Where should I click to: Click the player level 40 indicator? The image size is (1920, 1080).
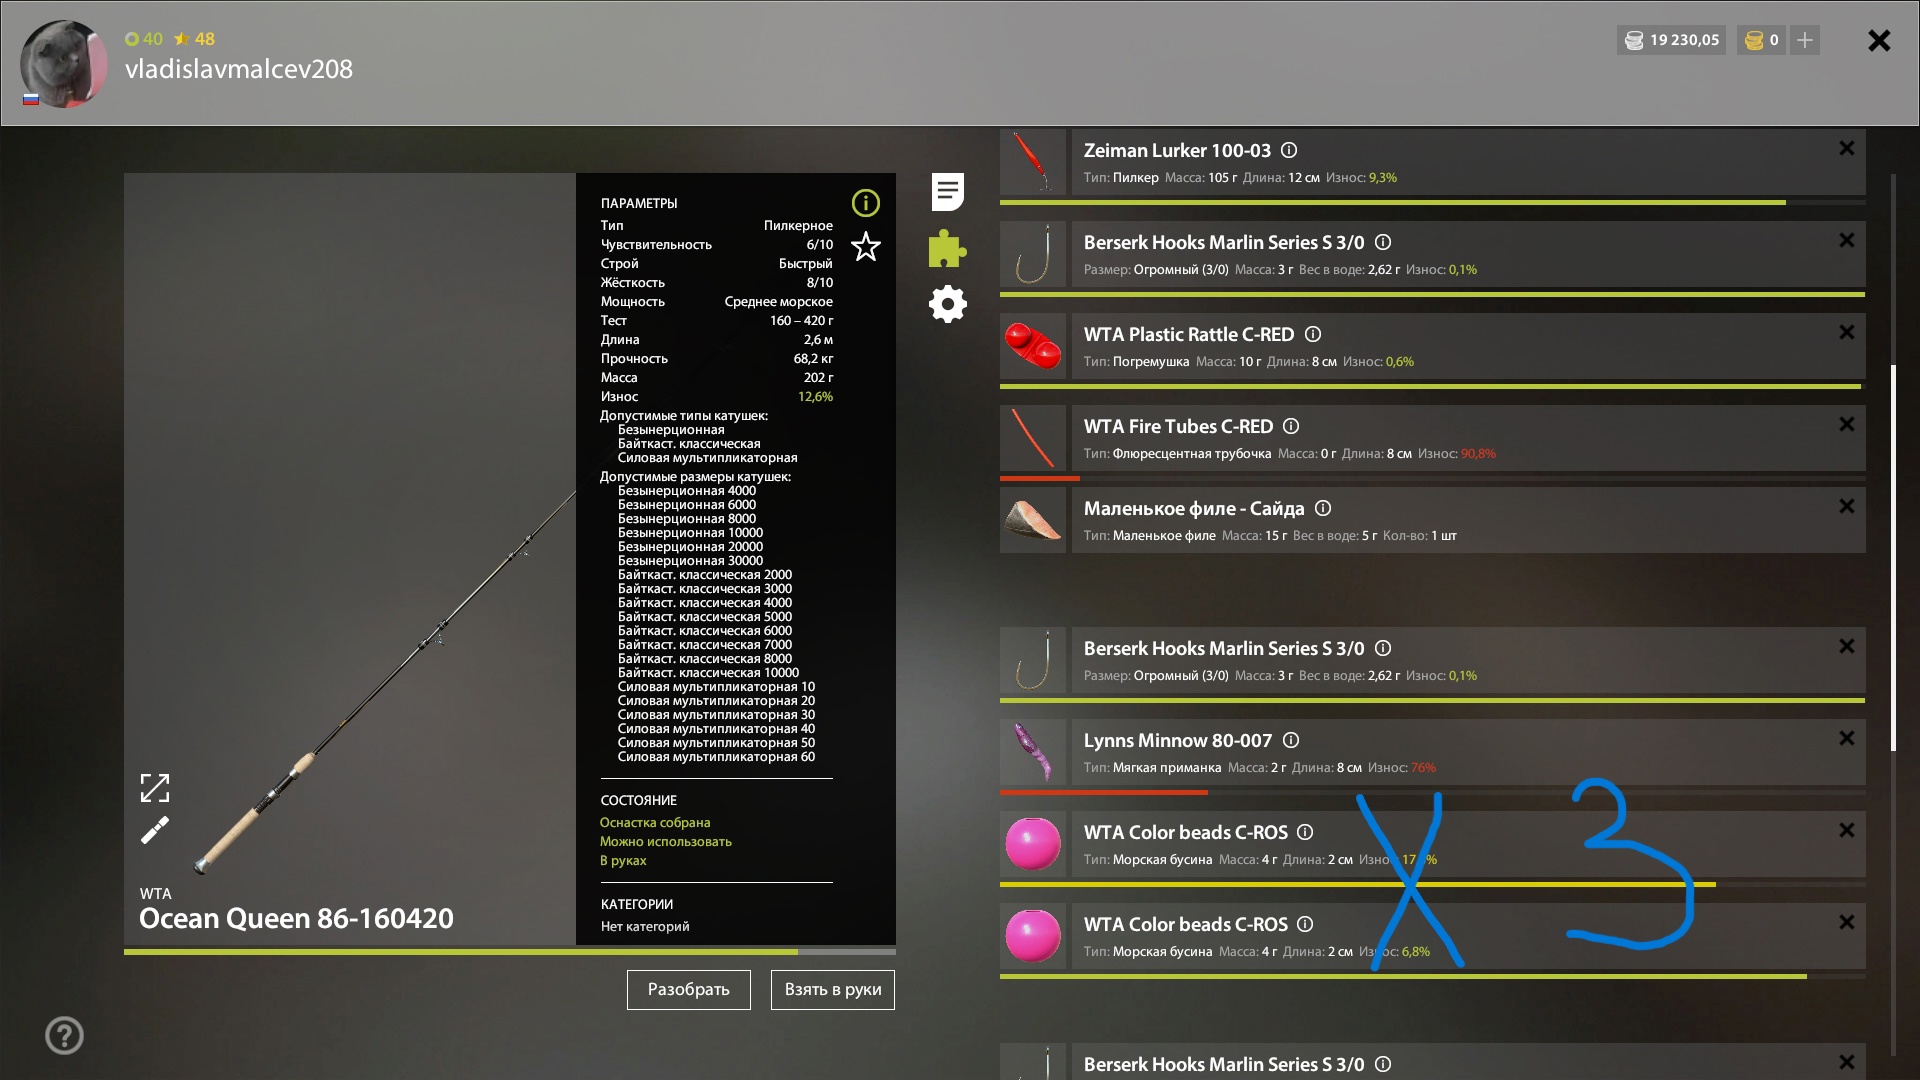[144, 39]
